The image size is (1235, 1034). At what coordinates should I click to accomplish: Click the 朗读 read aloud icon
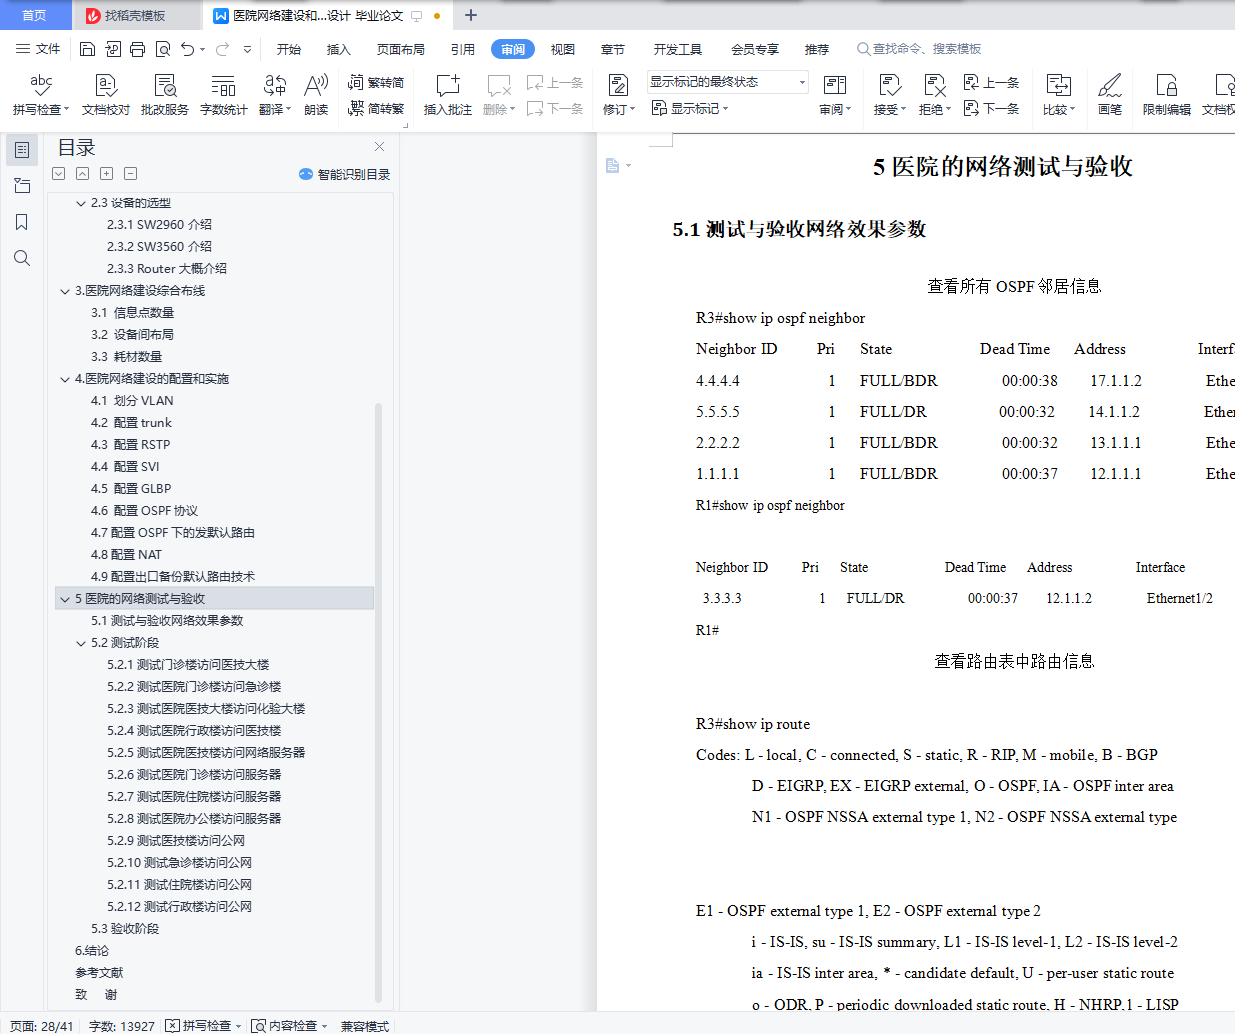tap(316, 95)
